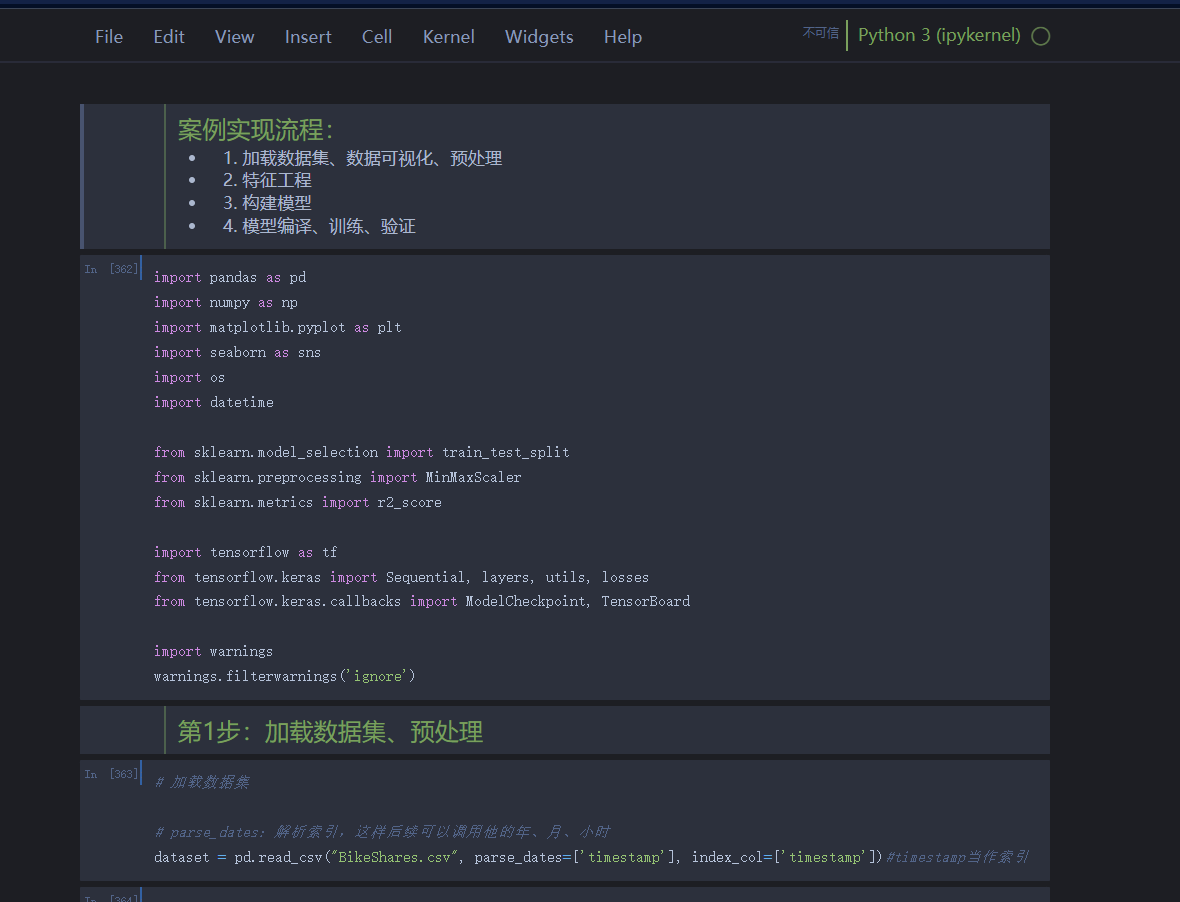The width and height of the screenshot is (1180, 902).
Task: Click the Sequential, layers, utils, losses import line
Action: coord(401,577)
